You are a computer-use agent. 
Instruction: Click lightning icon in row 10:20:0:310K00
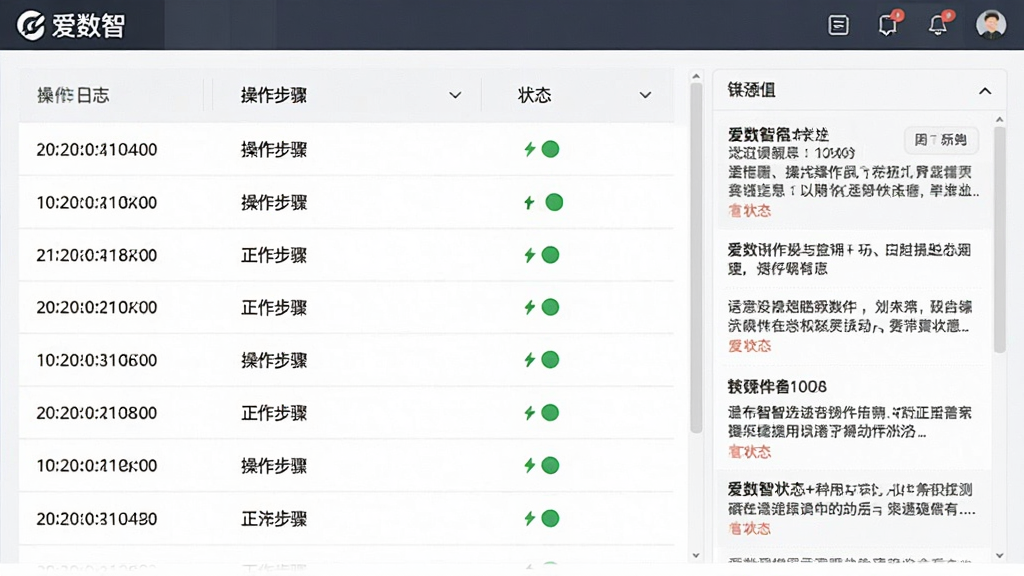pos(530,202)
